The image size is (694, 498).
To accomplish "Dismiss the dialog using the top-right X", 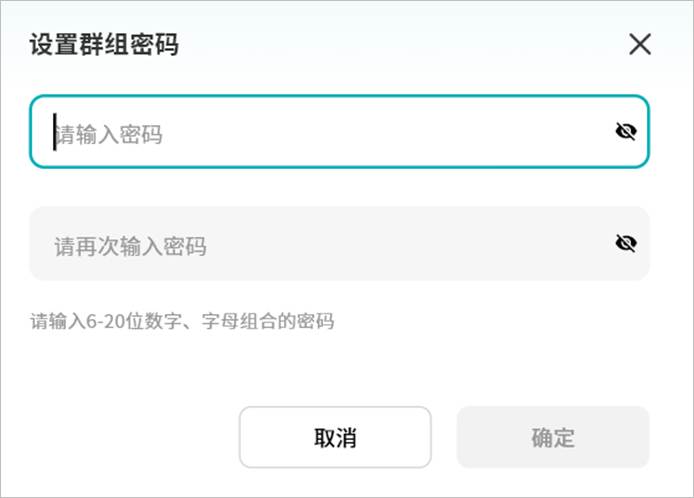I will (639, 44).
